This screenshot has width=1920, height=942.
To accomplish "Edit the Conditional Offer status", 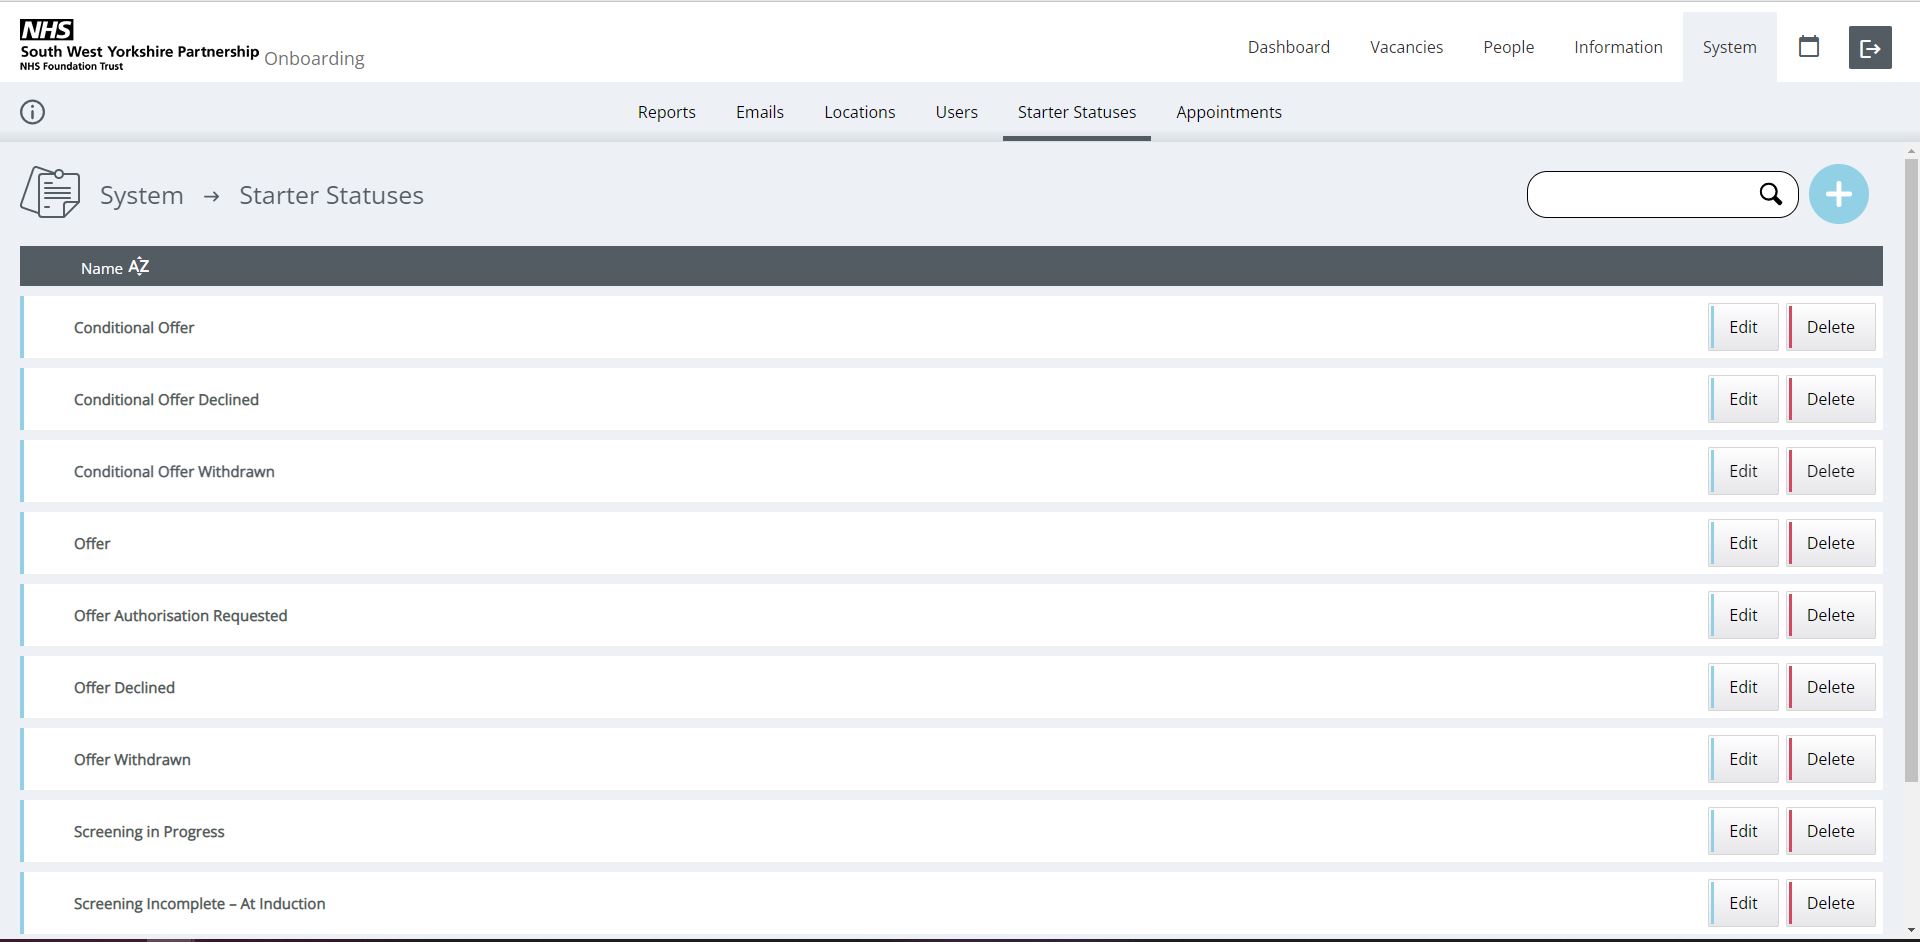I will pos(1743,327).
